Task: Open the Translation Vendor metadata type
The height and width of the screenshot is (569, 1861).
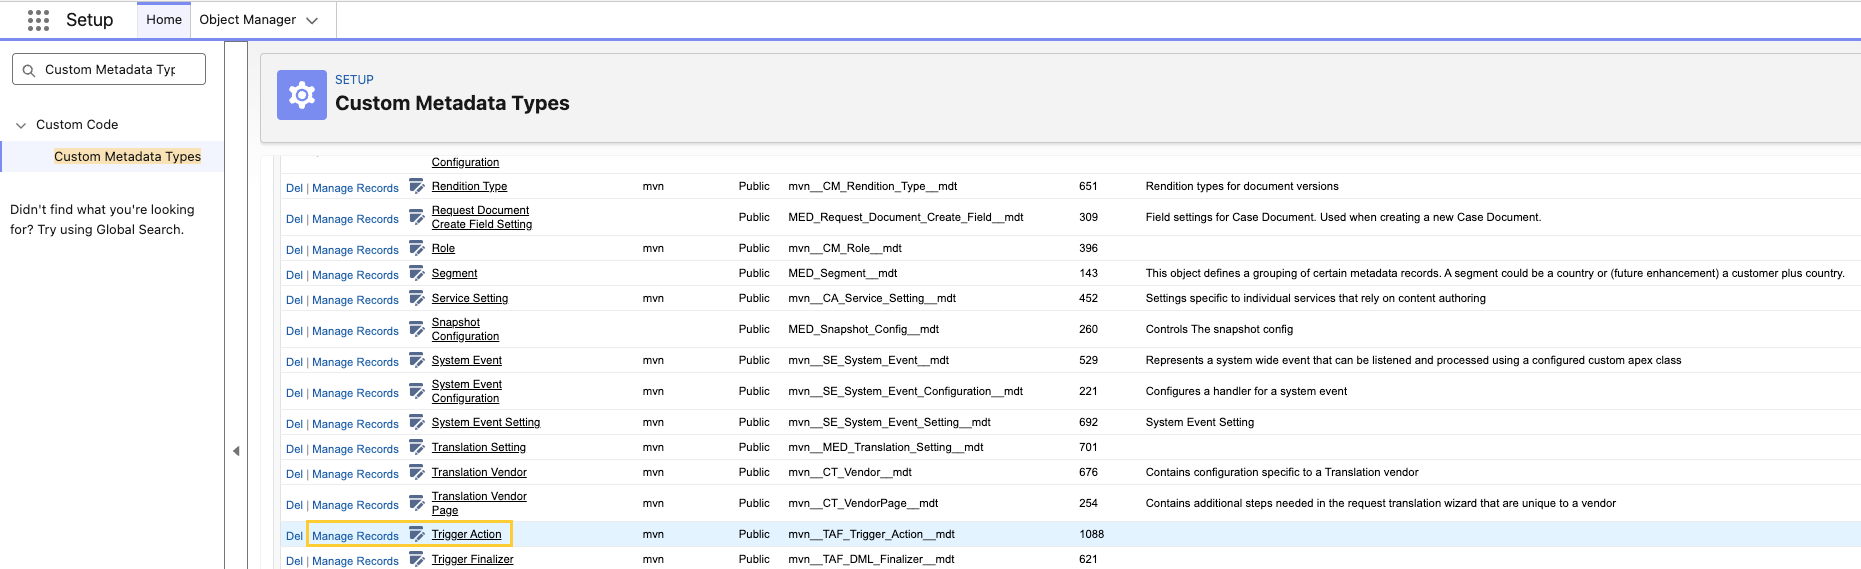Action: [x=479, y=473]
